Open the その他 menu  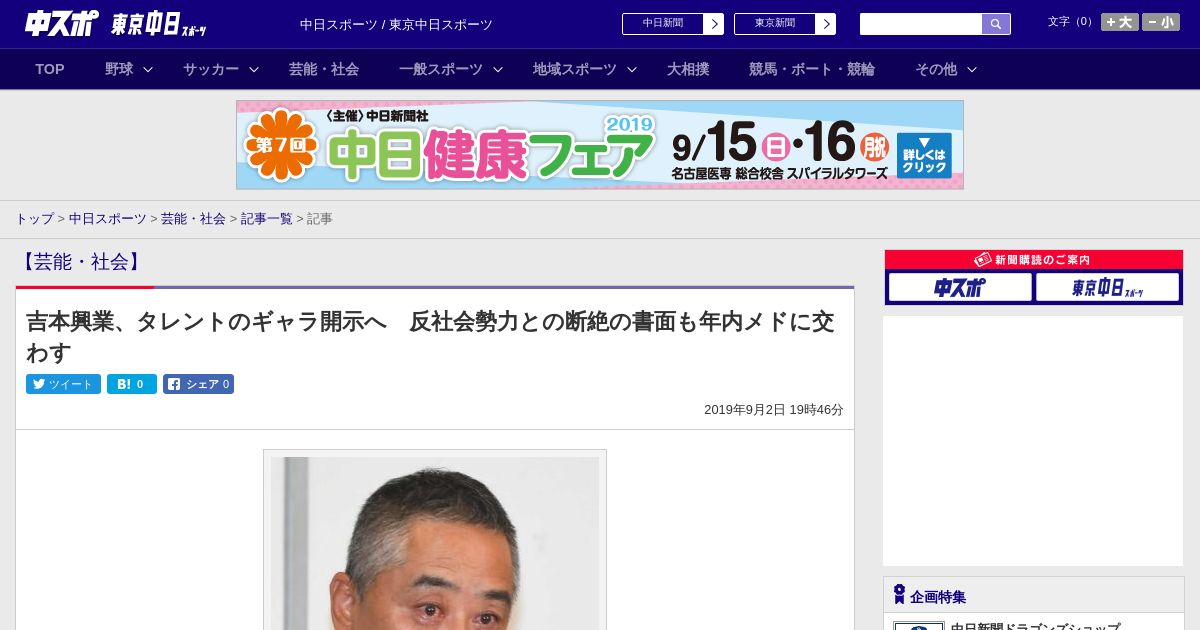click(x=936, y=69)
